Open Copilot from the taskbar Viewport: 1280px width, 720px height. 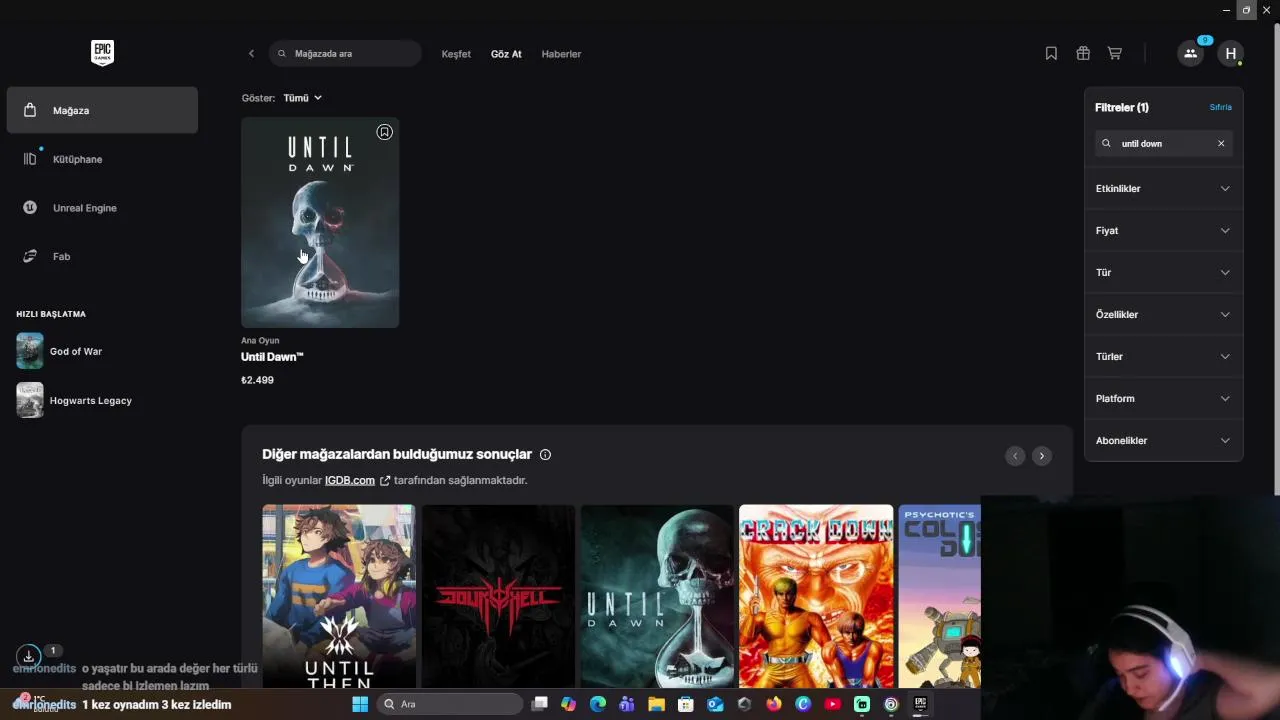(x=569, y=704)
